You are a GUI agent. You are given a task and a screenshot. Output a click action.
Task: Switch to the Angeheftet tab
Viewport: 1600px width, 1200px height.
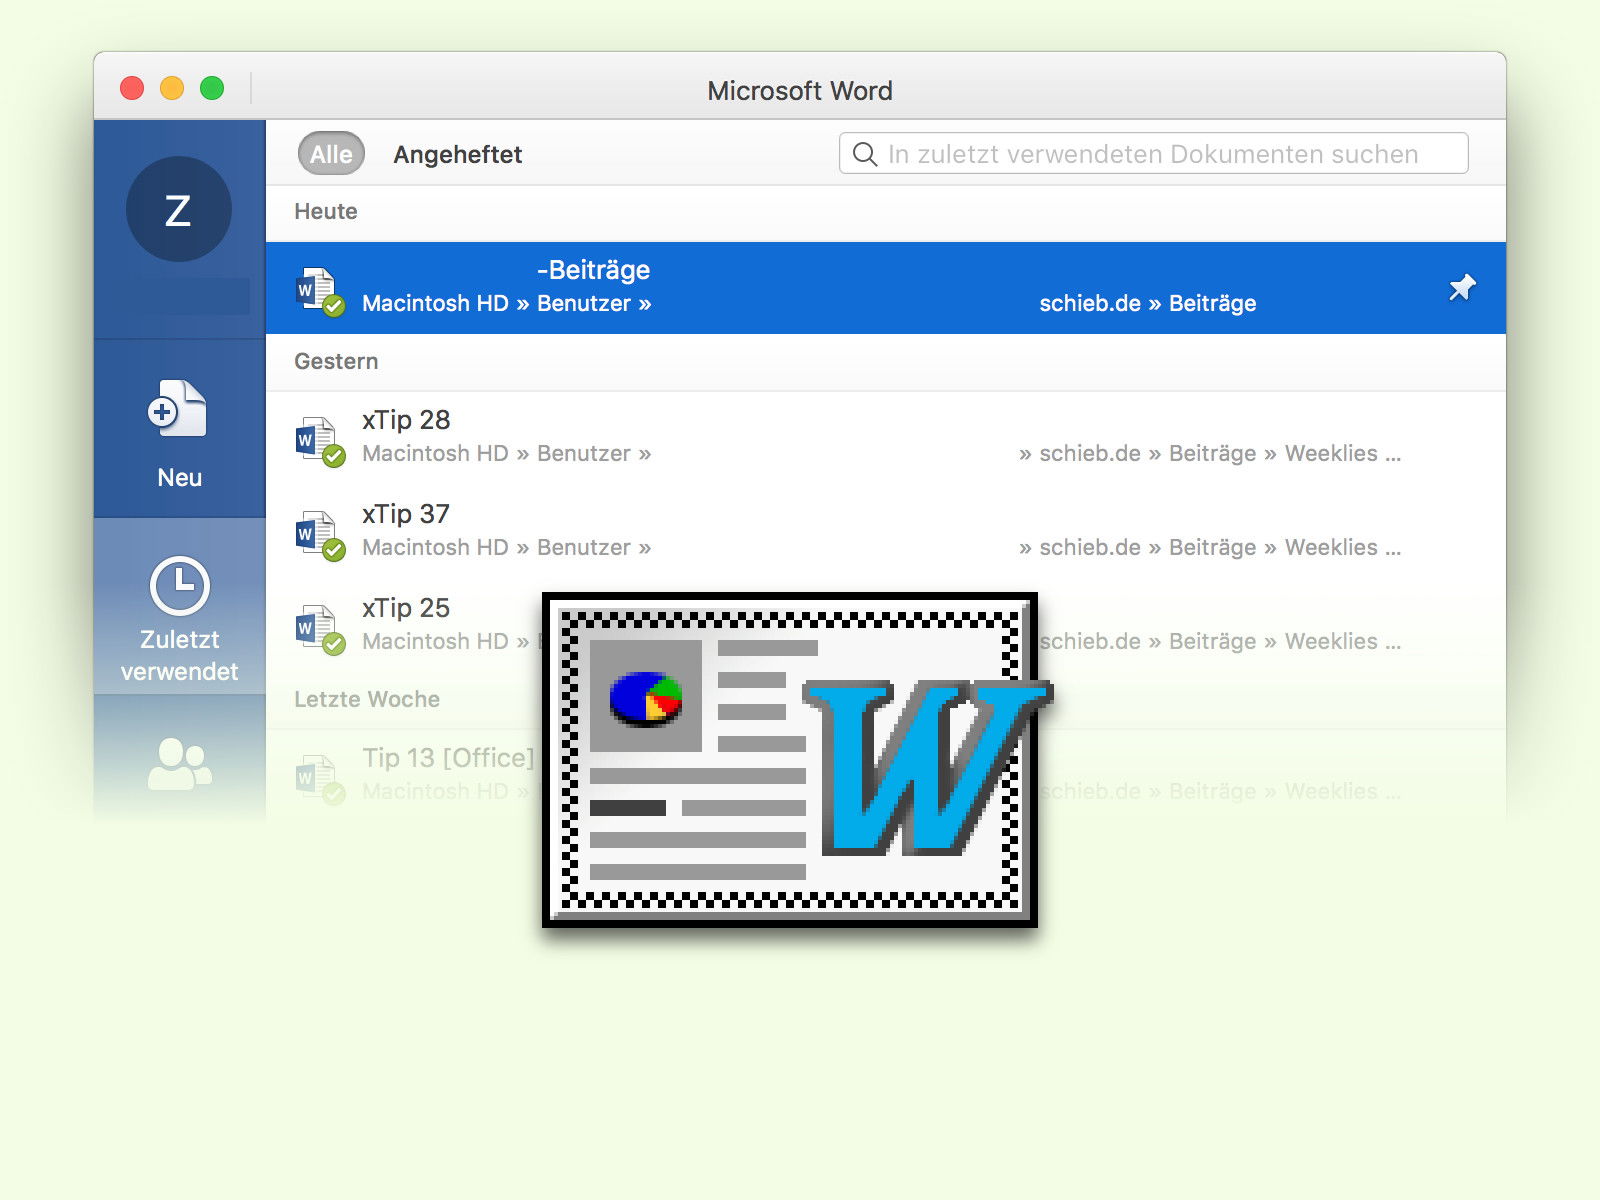pos(457,154)
